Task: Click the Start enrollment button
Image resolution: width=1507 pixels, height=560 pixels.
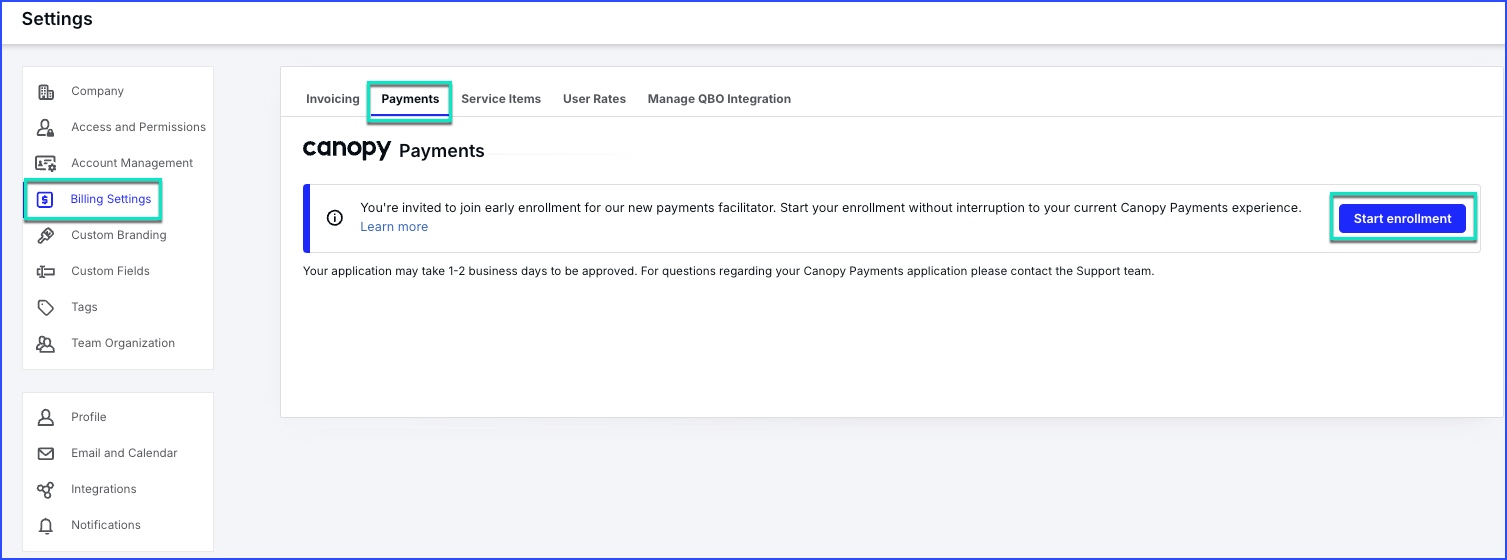Action: point(1402,218)
